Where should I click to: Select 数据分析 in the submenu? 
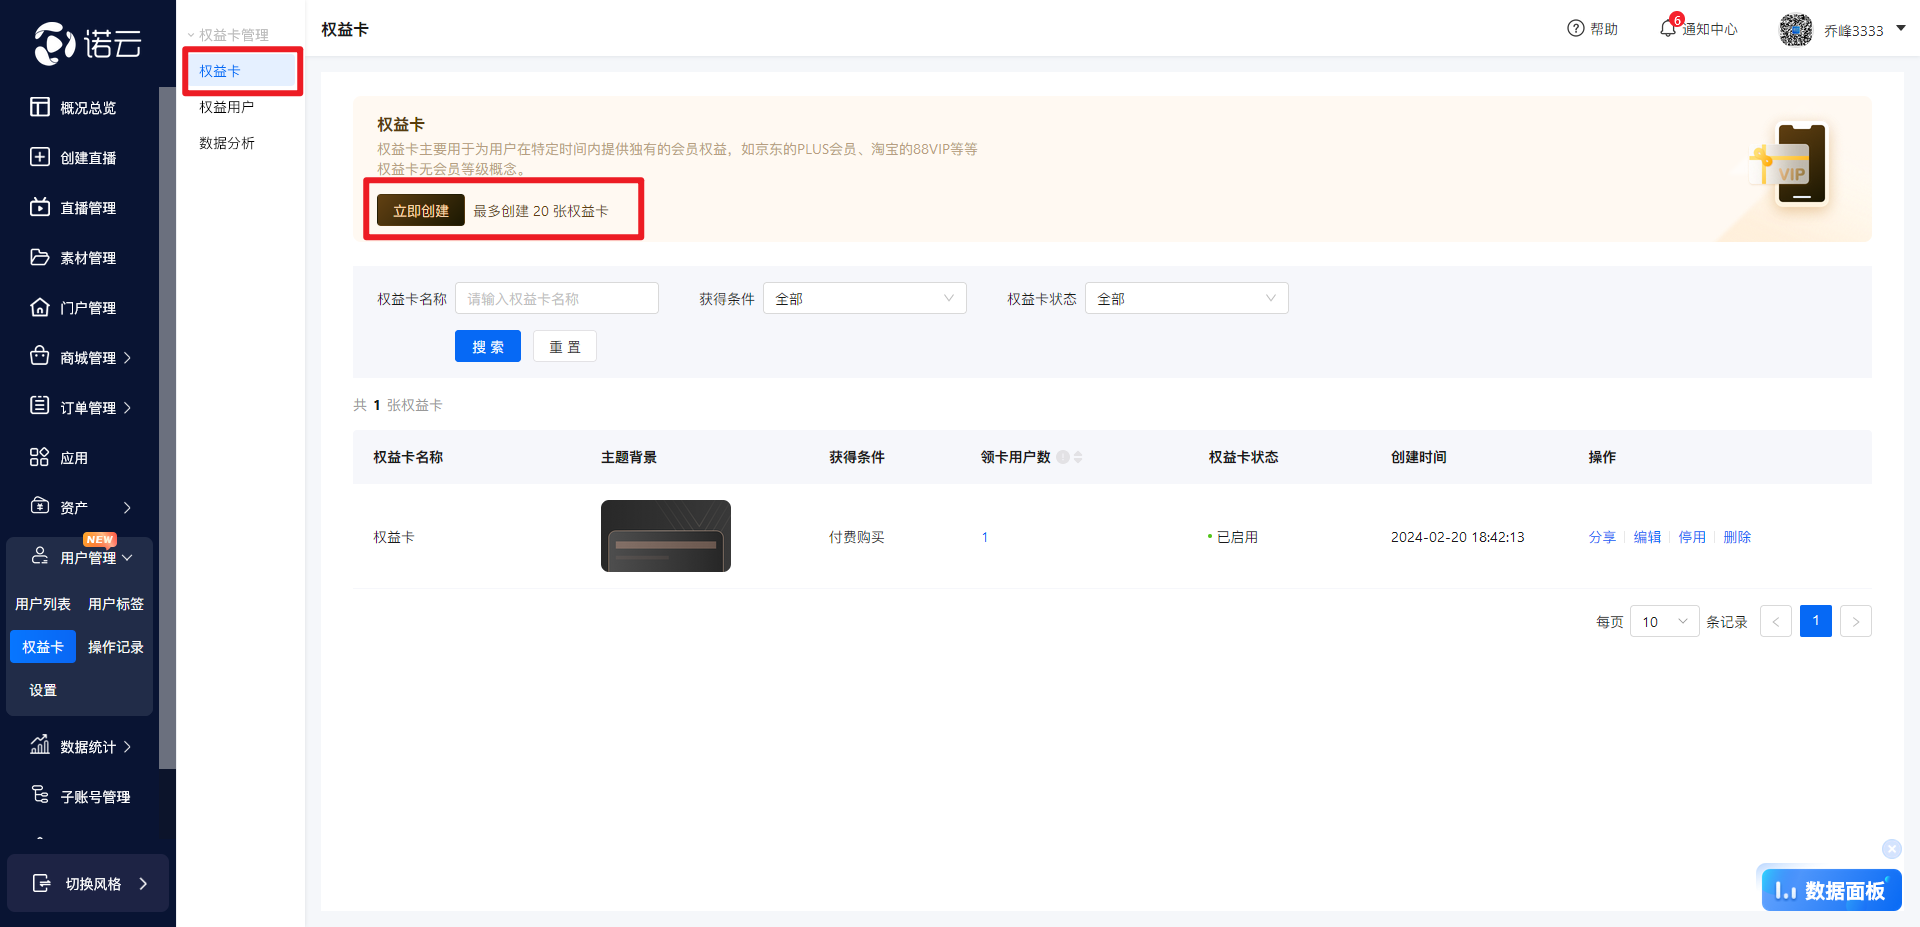coord(227,143)
